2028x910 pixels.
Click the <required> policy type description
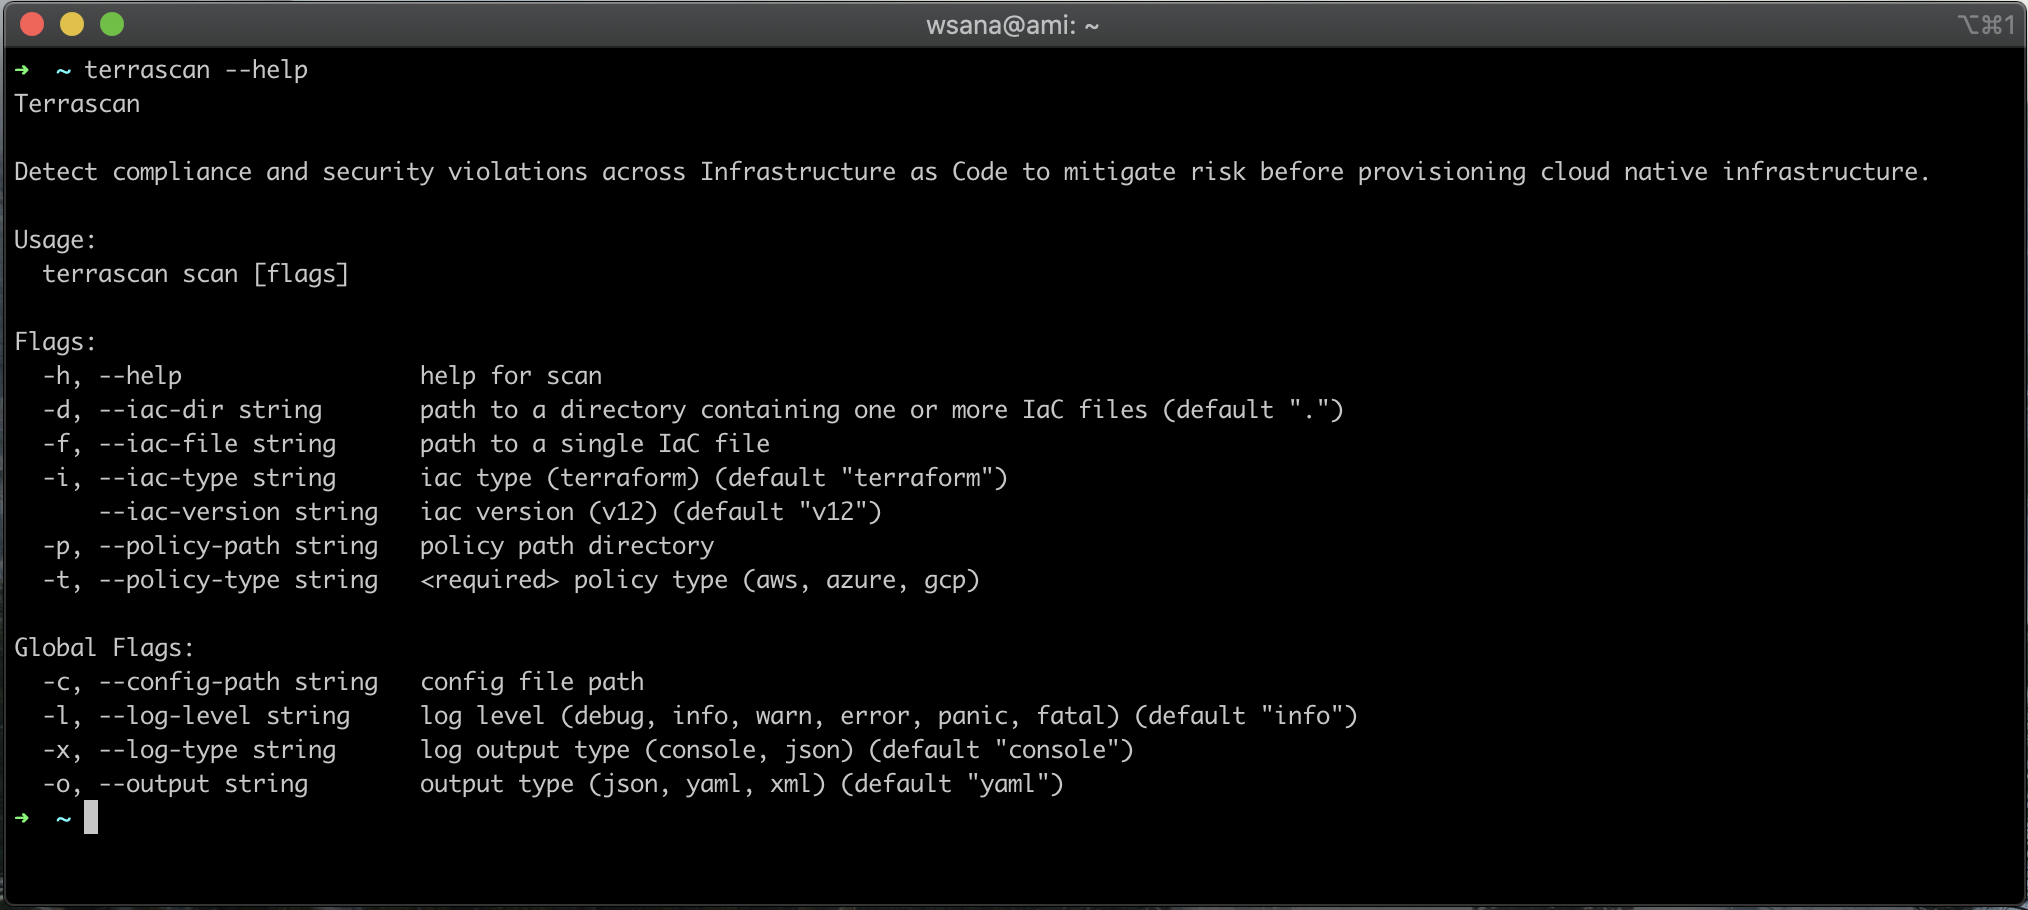[699, 580]
